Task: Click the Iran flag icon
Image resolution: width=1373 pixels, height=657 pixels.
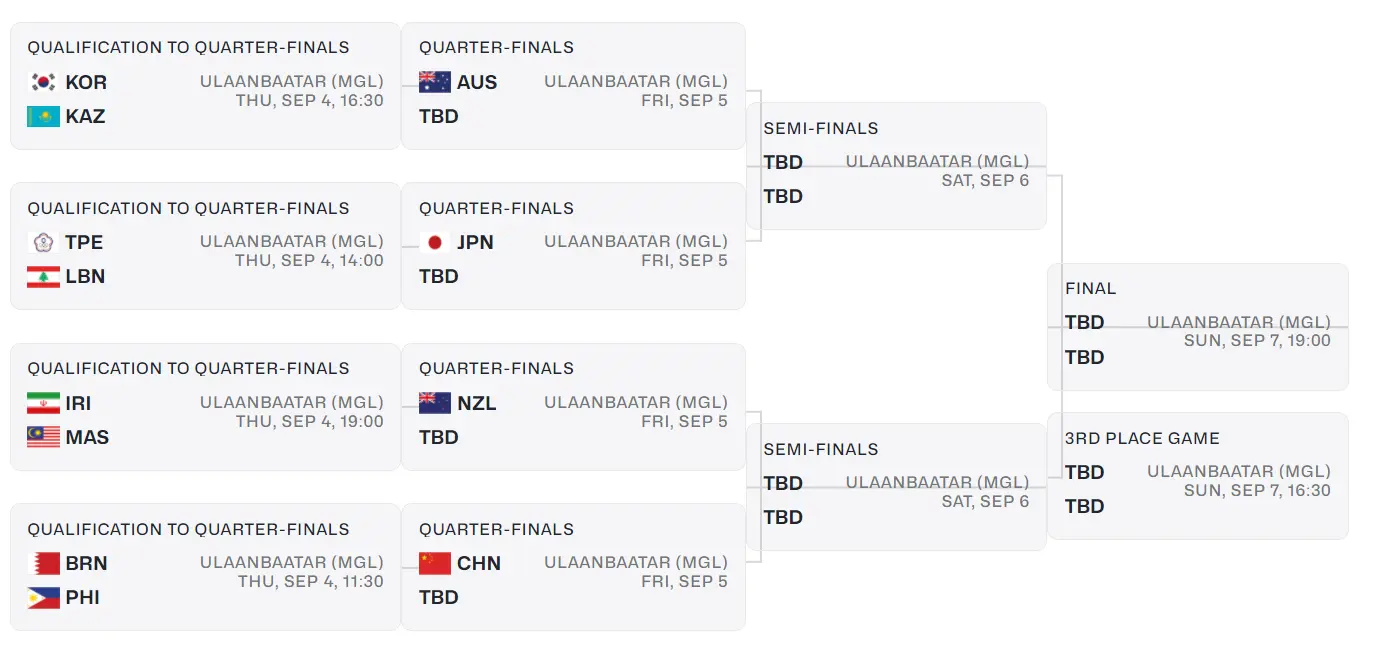Action: tap(43, 404)
